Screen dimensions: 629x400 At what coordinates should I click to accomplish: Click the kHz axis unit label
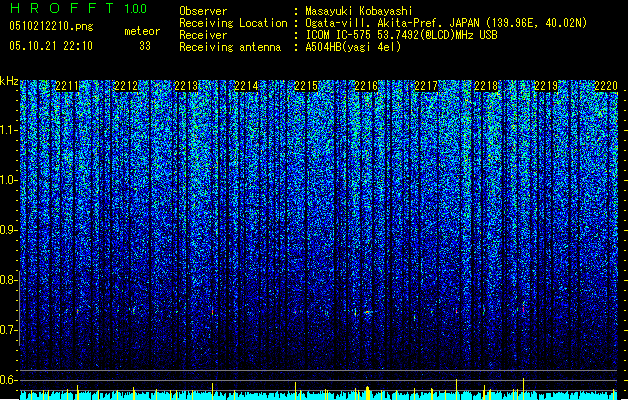coord(9,81)
